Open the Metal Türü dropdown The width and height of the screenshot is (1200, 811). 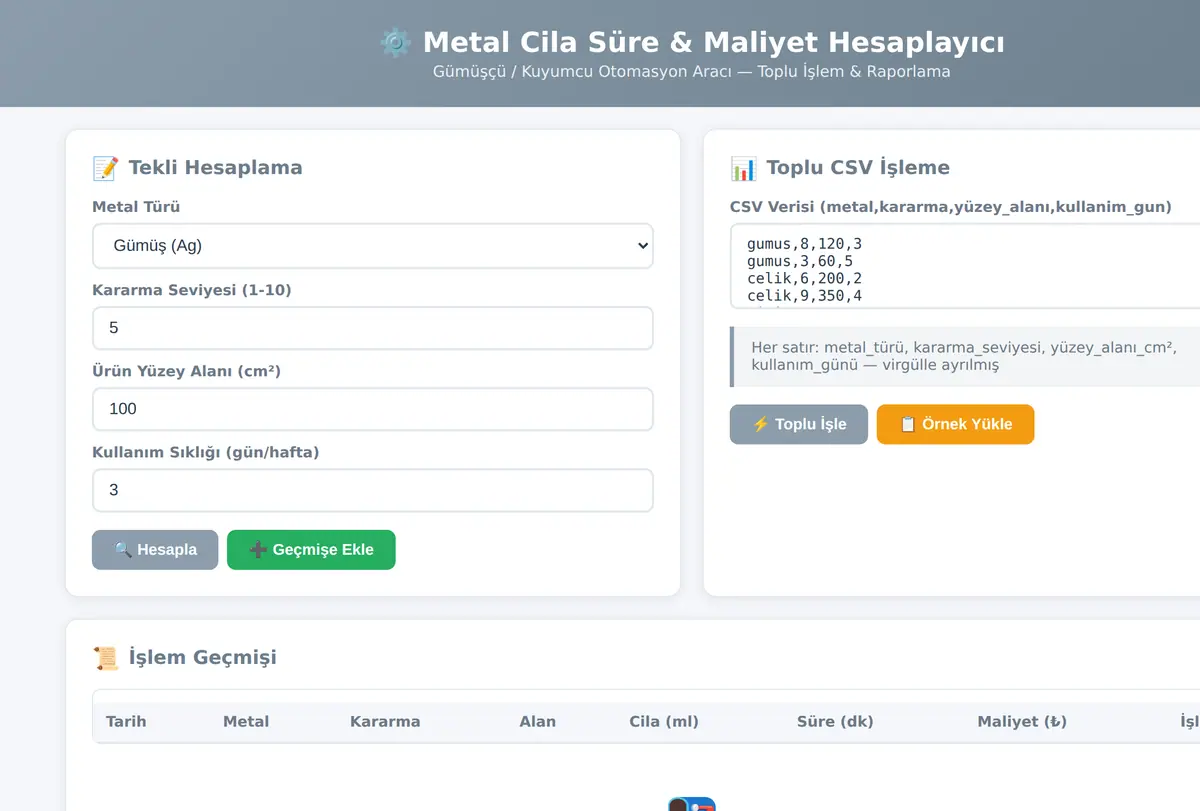[x=372, y=246]
